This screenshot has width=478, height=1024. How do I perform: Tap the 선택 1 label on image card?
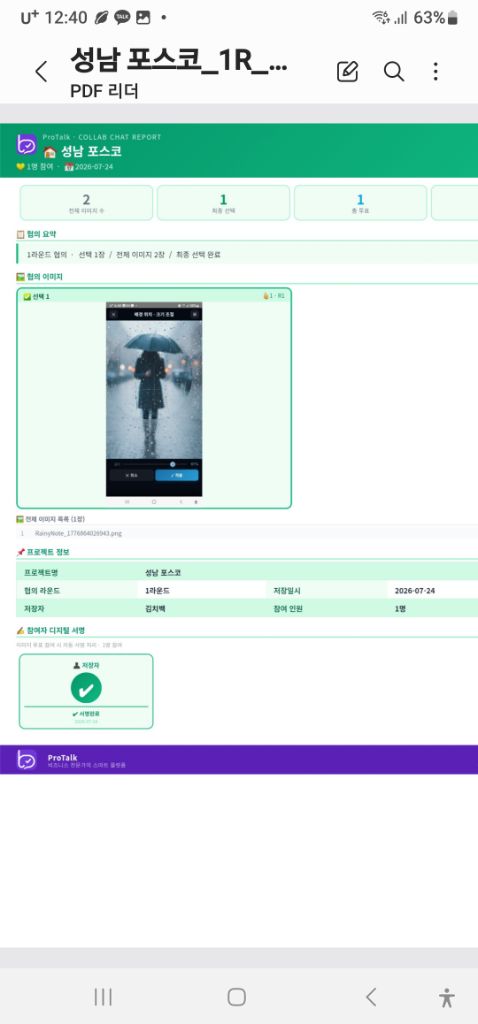pyautogui.click(x=40, y=296)
